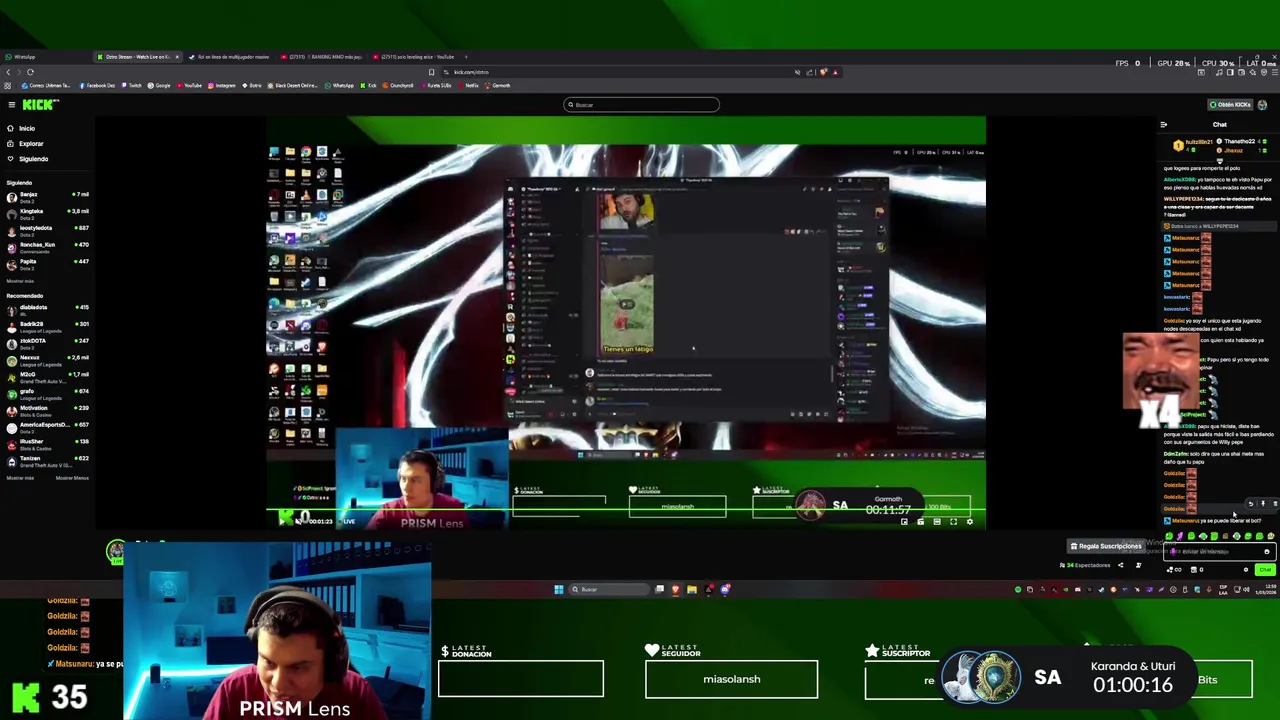Open Garmoth bookmark
The image size is (1280, 720).
click(498, 86)
